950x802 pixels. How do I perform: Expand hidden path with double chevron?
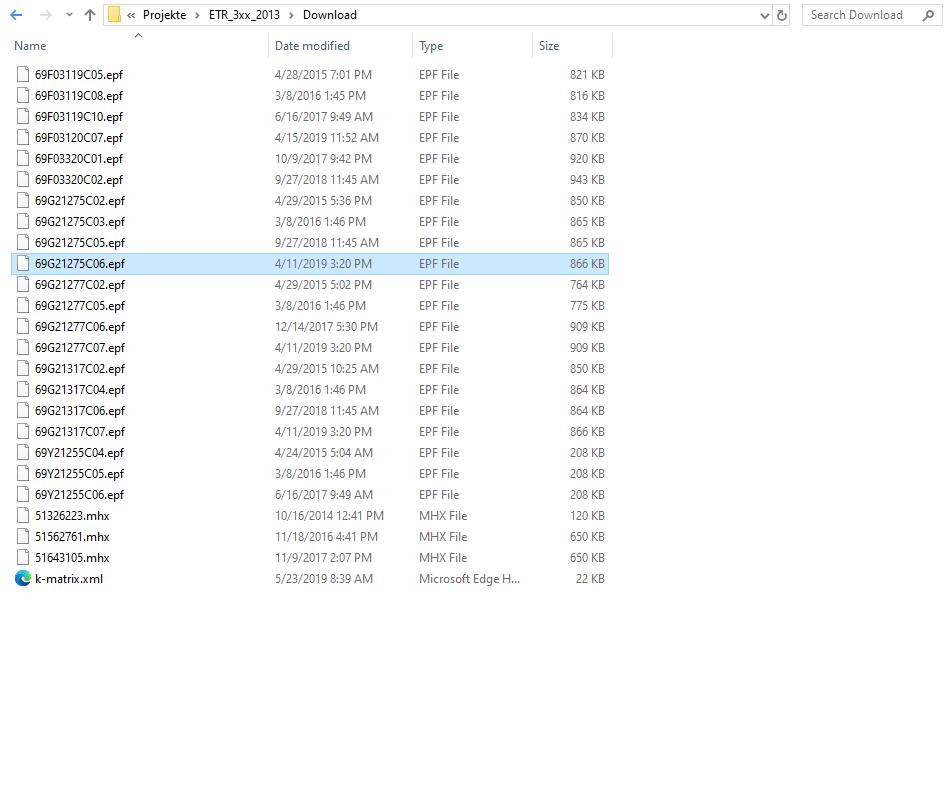[x=131, y=15]
